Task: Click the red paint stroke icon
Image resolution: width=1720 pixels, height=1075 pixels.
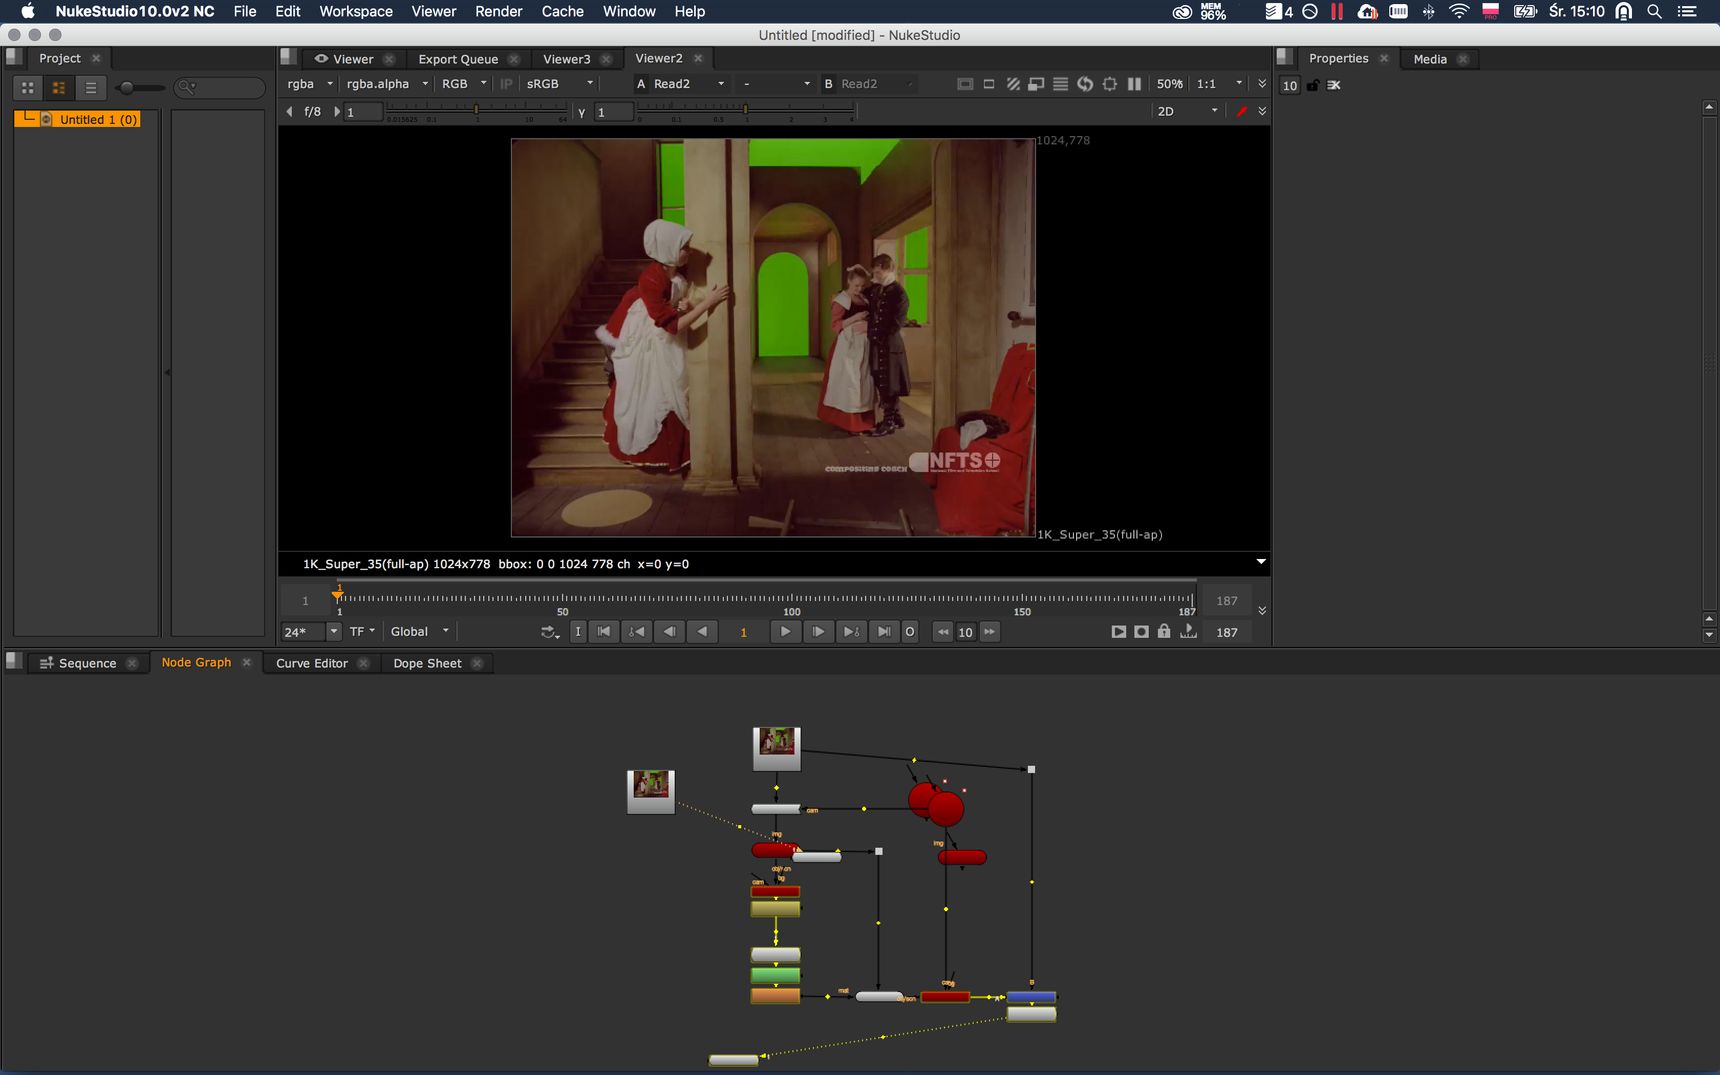Action: [1241, 111]
